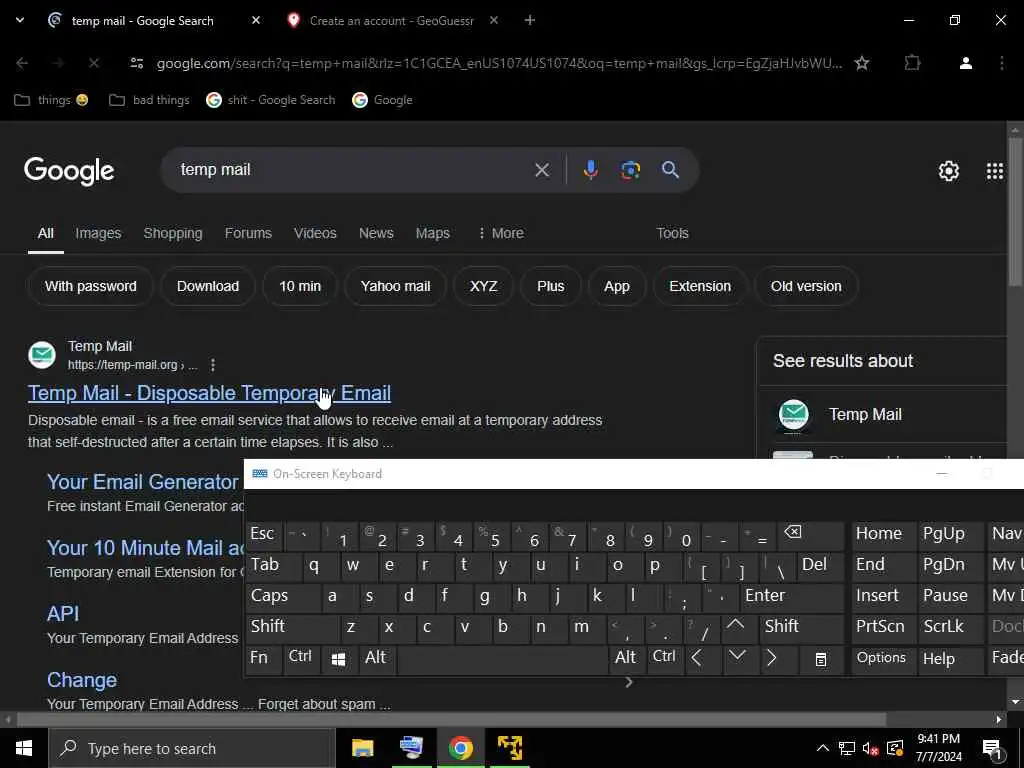Go back to previous page
This screenshot has height=768, width=1024.
(22, 63)
